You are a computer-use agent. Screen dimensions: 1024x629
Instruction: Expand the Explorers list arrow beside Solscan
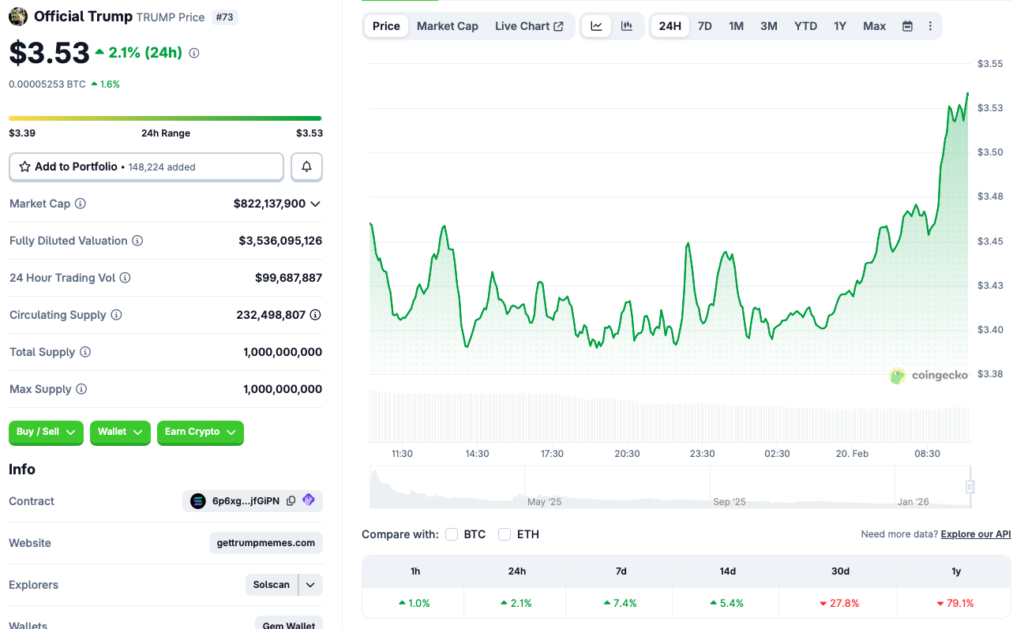click(311, 585)
